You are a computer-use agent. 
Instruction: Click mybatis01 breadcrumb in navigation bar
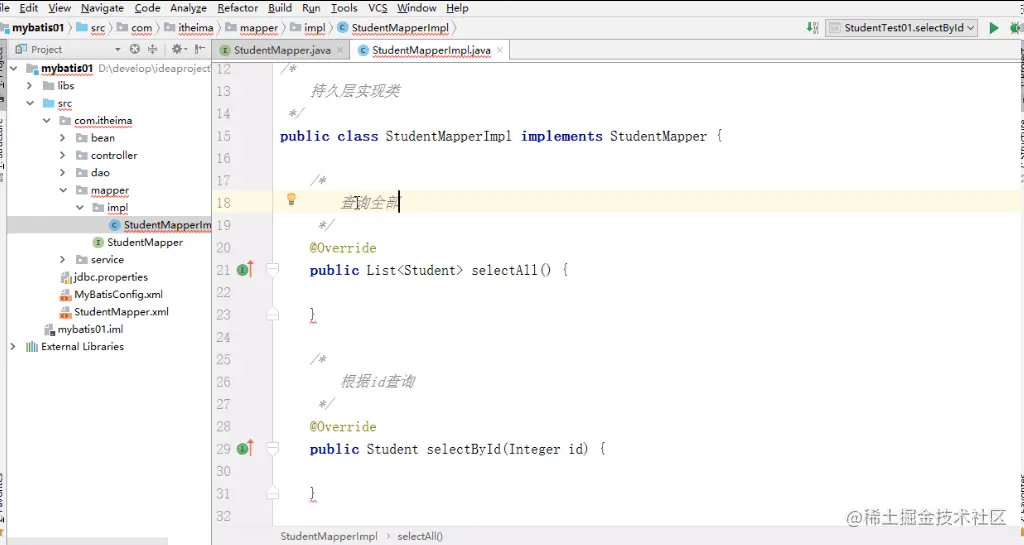pyautogui.click(x=33, y=27)
